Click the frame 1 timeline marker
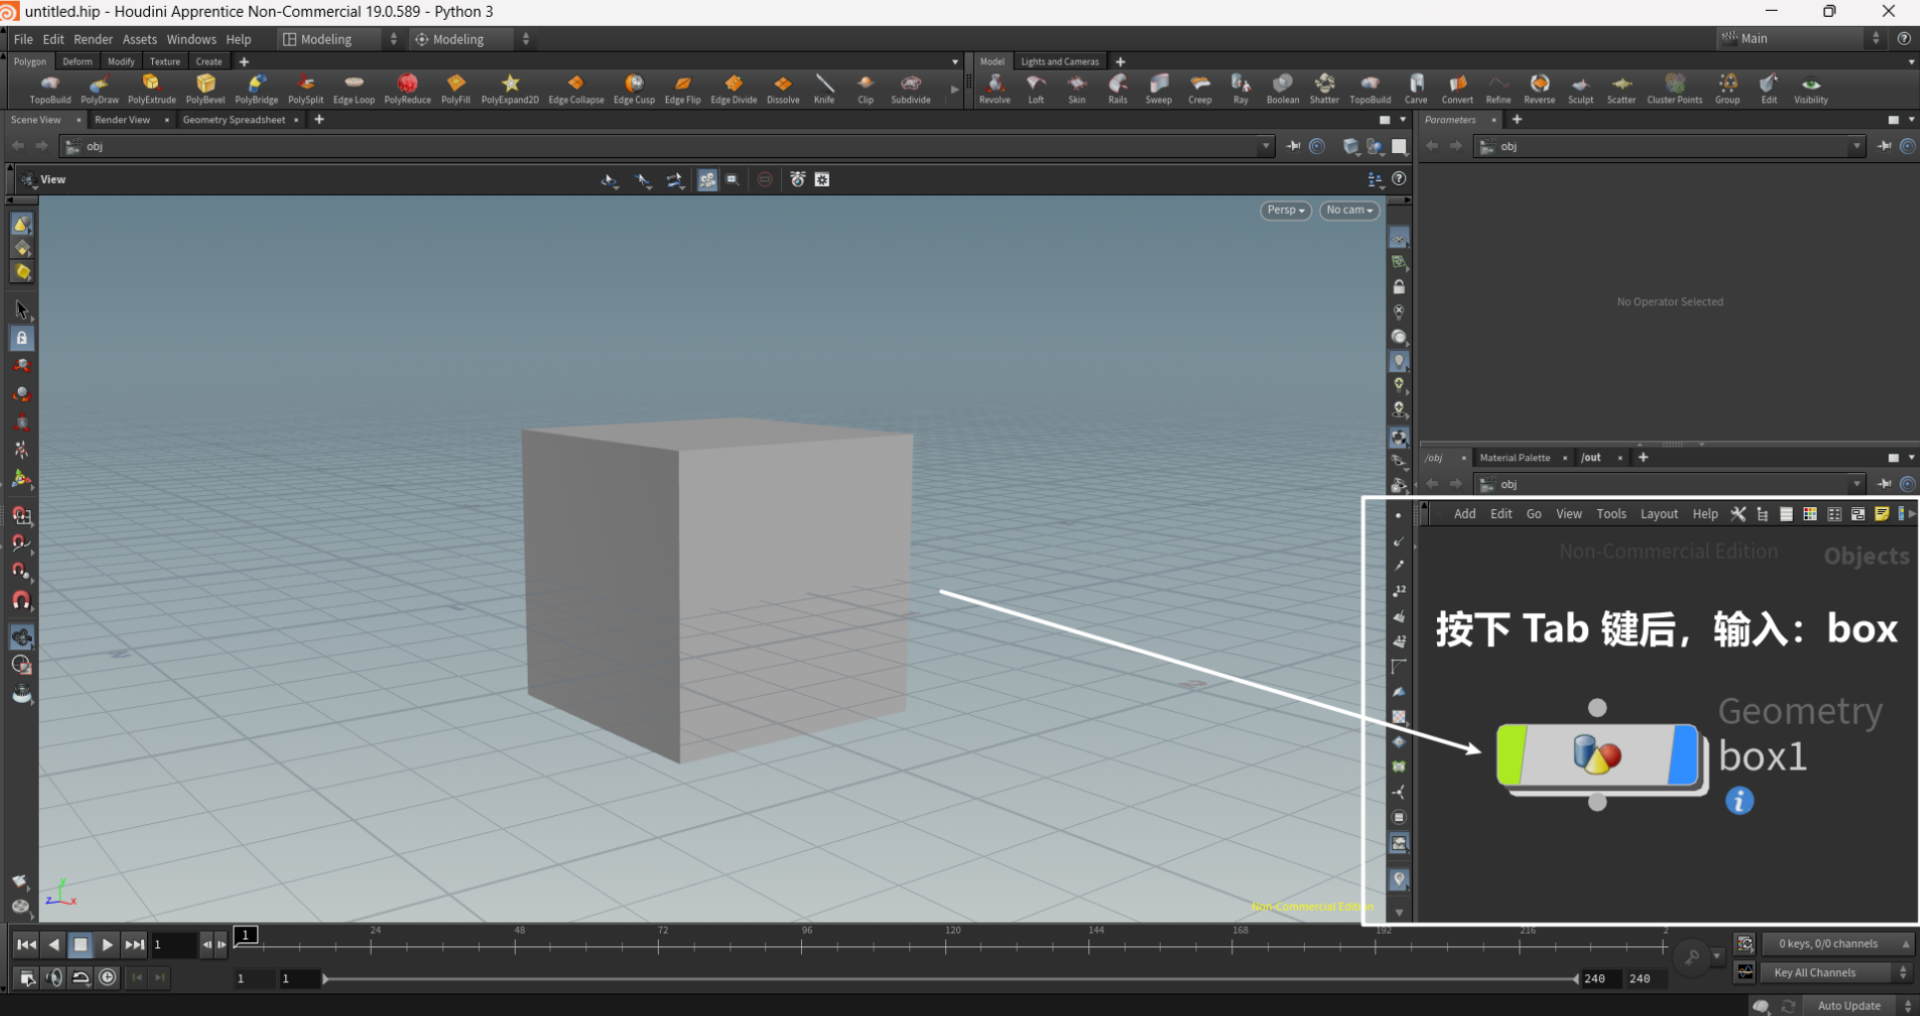This screenshot has width=1920, height=1016. (x=246, y=935)
